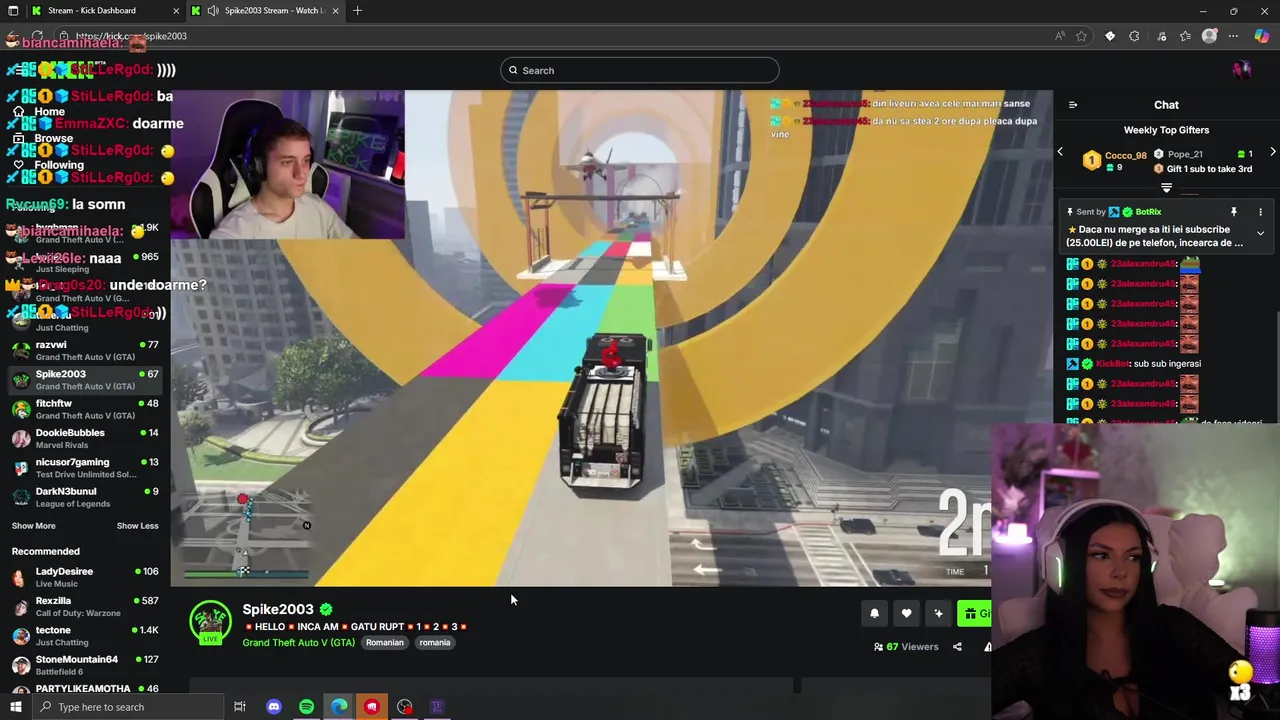1280x720 pixels.
Task: Open DookieBubbles channel in sidebar
Action: (85, 438)
